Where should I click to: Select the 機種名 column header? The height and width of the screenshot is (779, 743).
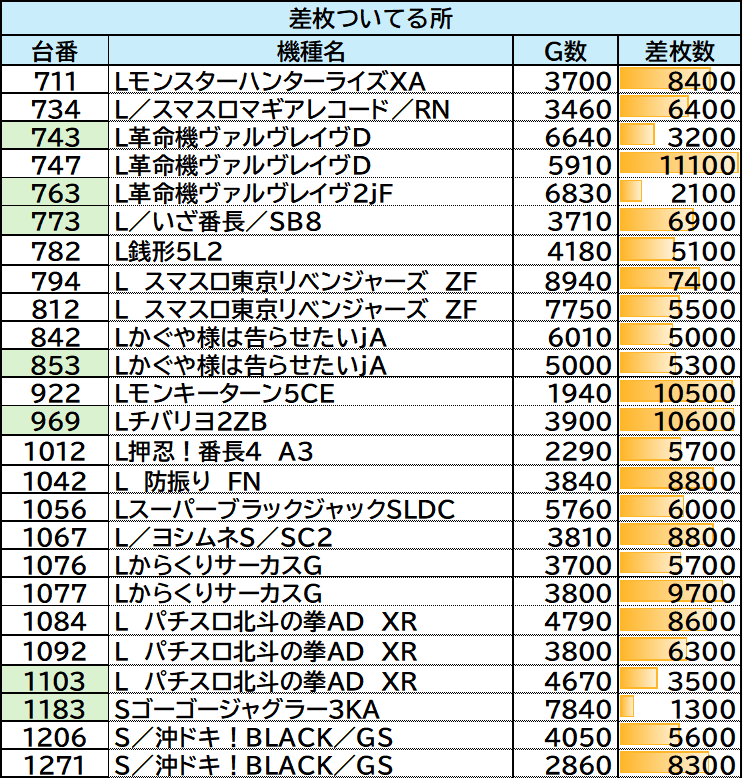click(310, 51)
